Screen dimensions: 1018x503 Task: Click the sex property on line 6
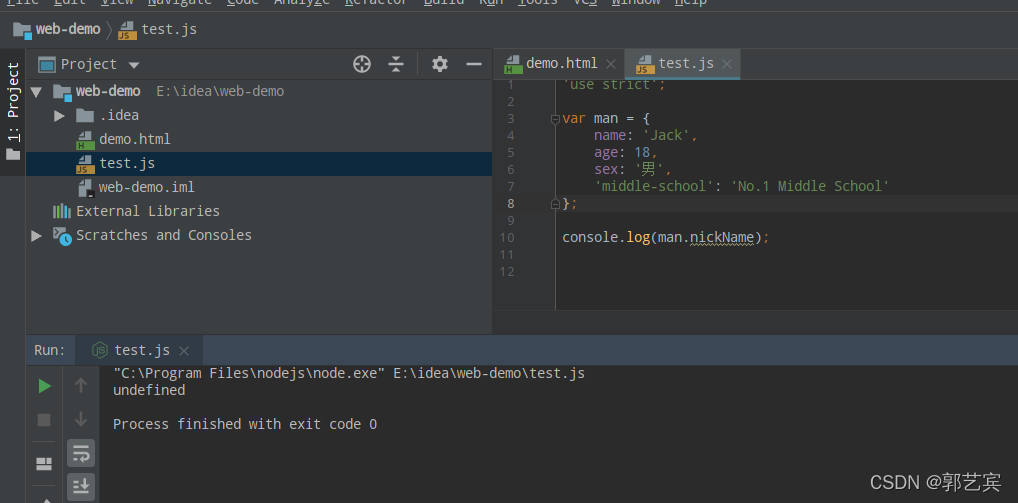point(606,169)
